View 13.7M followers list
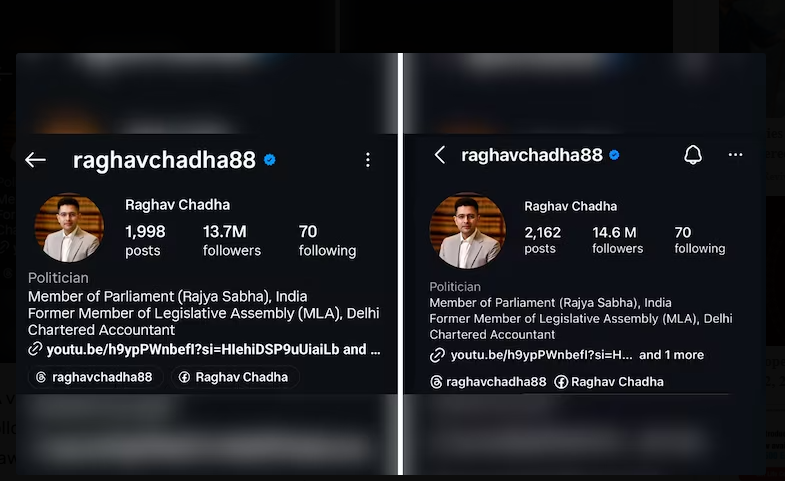 tap(232, 241)
